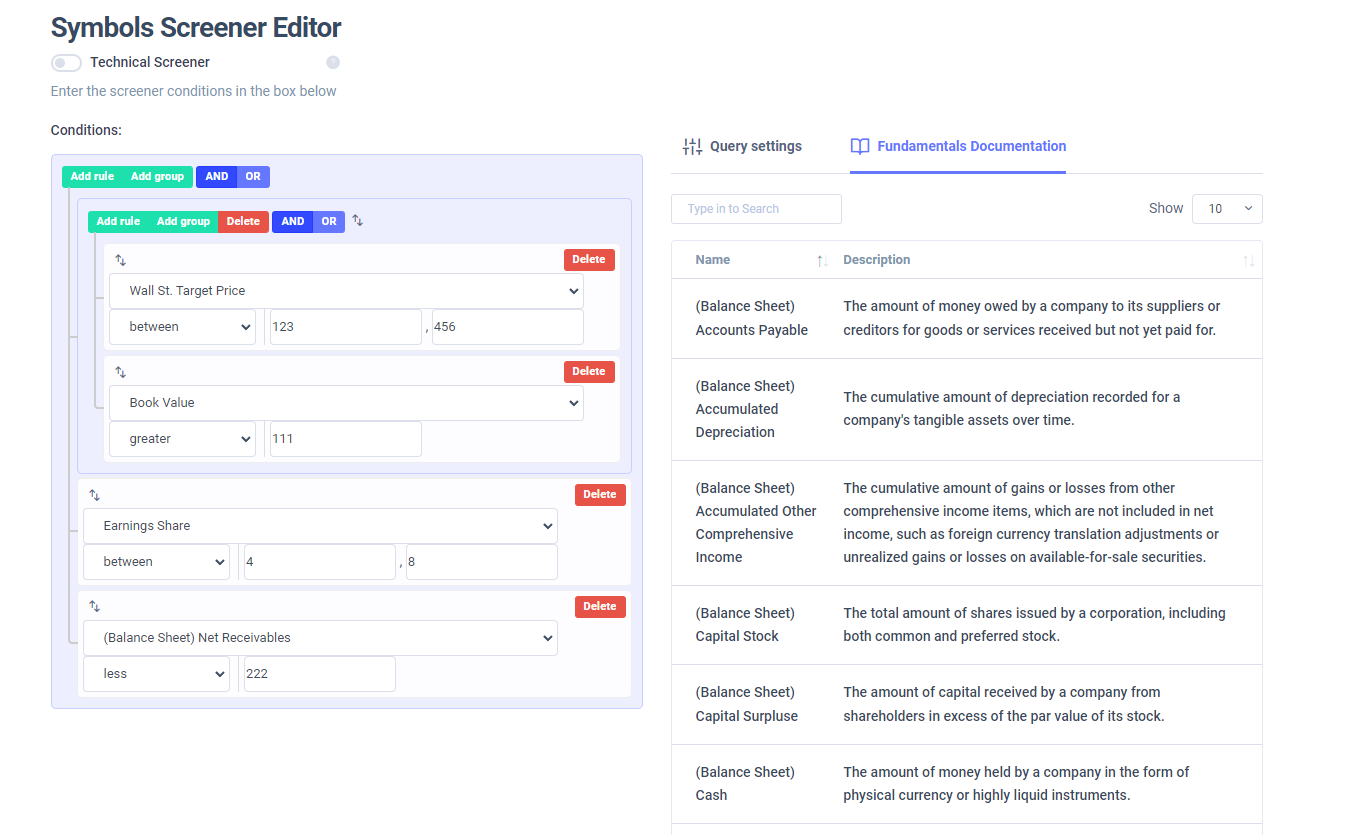
Task: Delete the Earnings Share rule
Action: coord(600,495)
